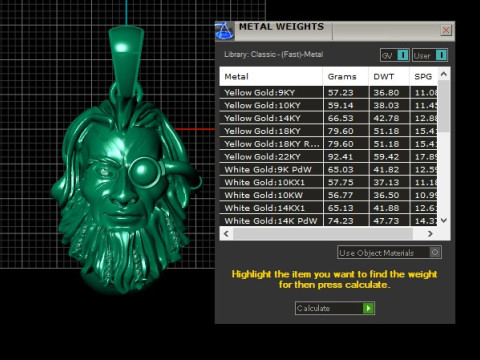Image resolution: width=480 pixels, height=360 pixels.
Task: Click the table scroll up arrow
Action: tap(444, 74)
